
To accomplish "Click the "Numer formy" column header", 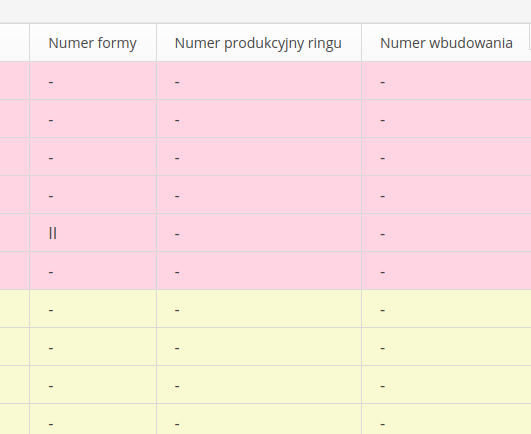I will (x=93, y=43).
